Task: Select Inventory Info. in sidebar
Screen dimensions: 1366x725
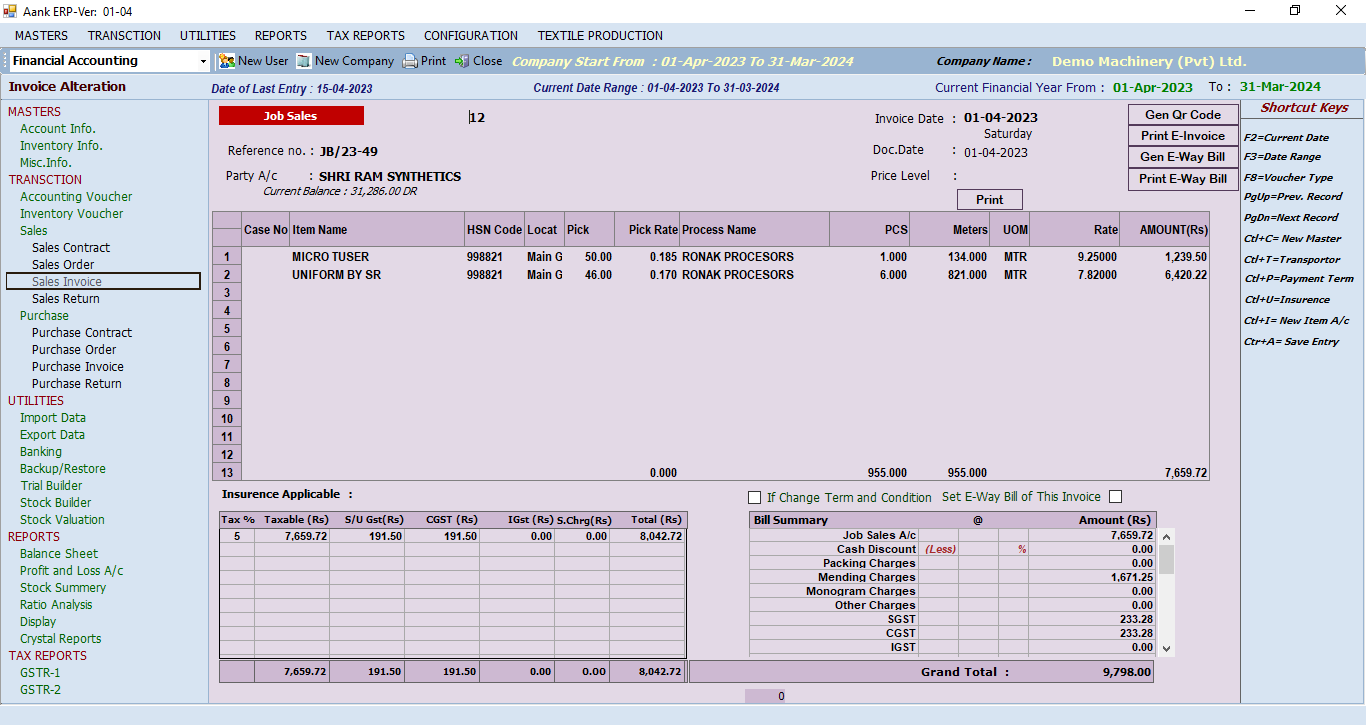Action: click(61, 146)
